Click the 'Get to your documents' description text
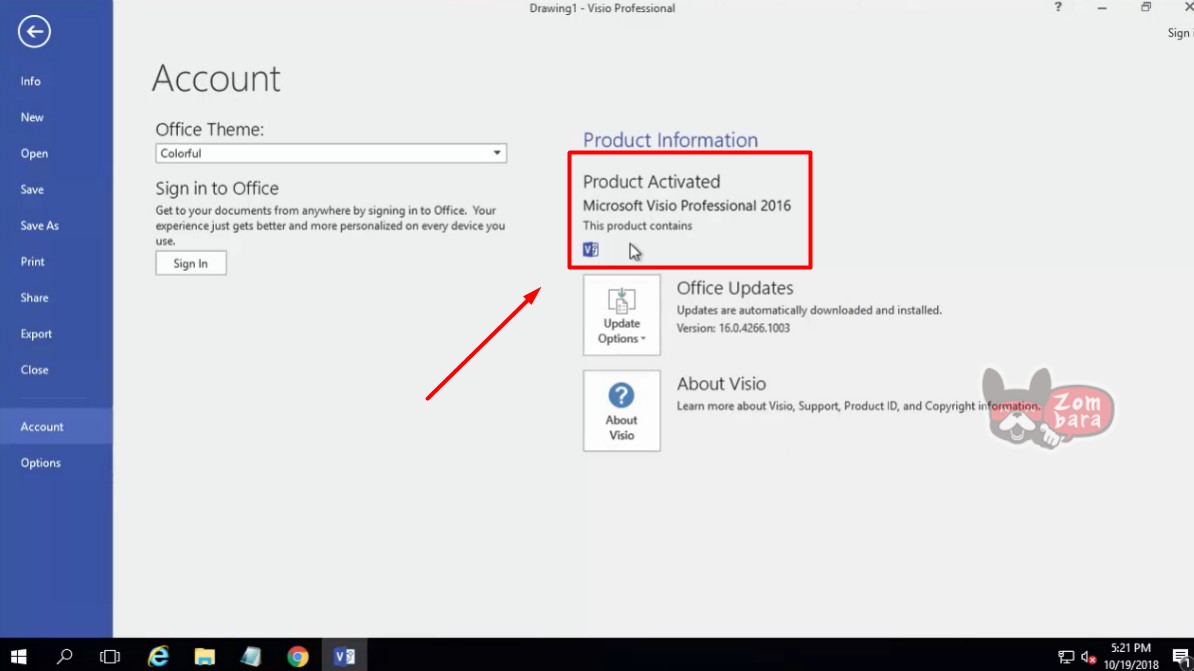1194x671 pixels. pyautogui.click(x=330, y=225)
